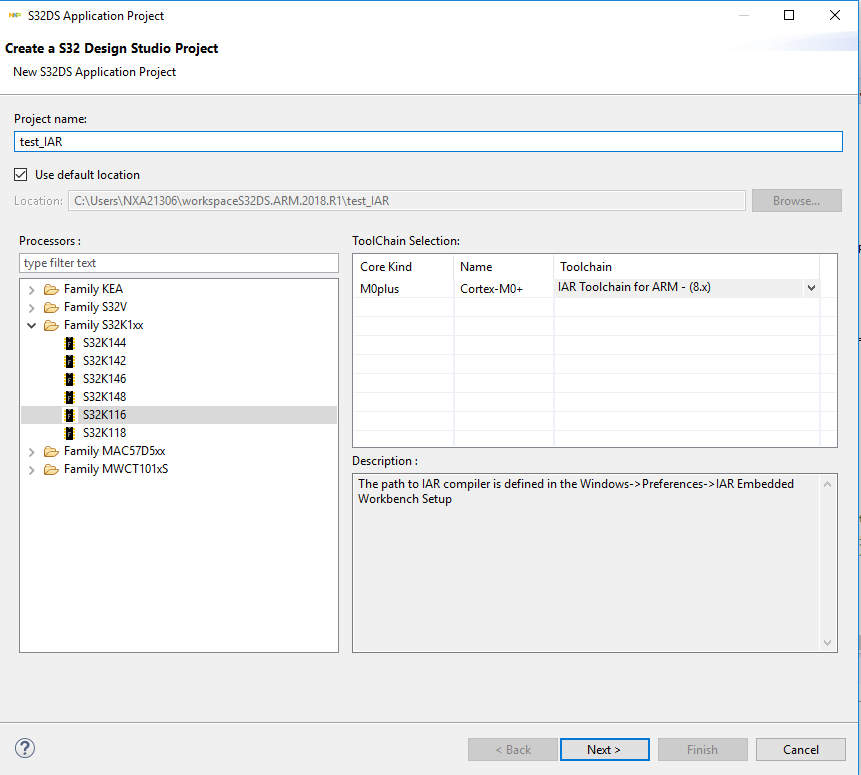861x775 pixels.
Task: Select the S32K146 processor label
Action: pos(104,379)
